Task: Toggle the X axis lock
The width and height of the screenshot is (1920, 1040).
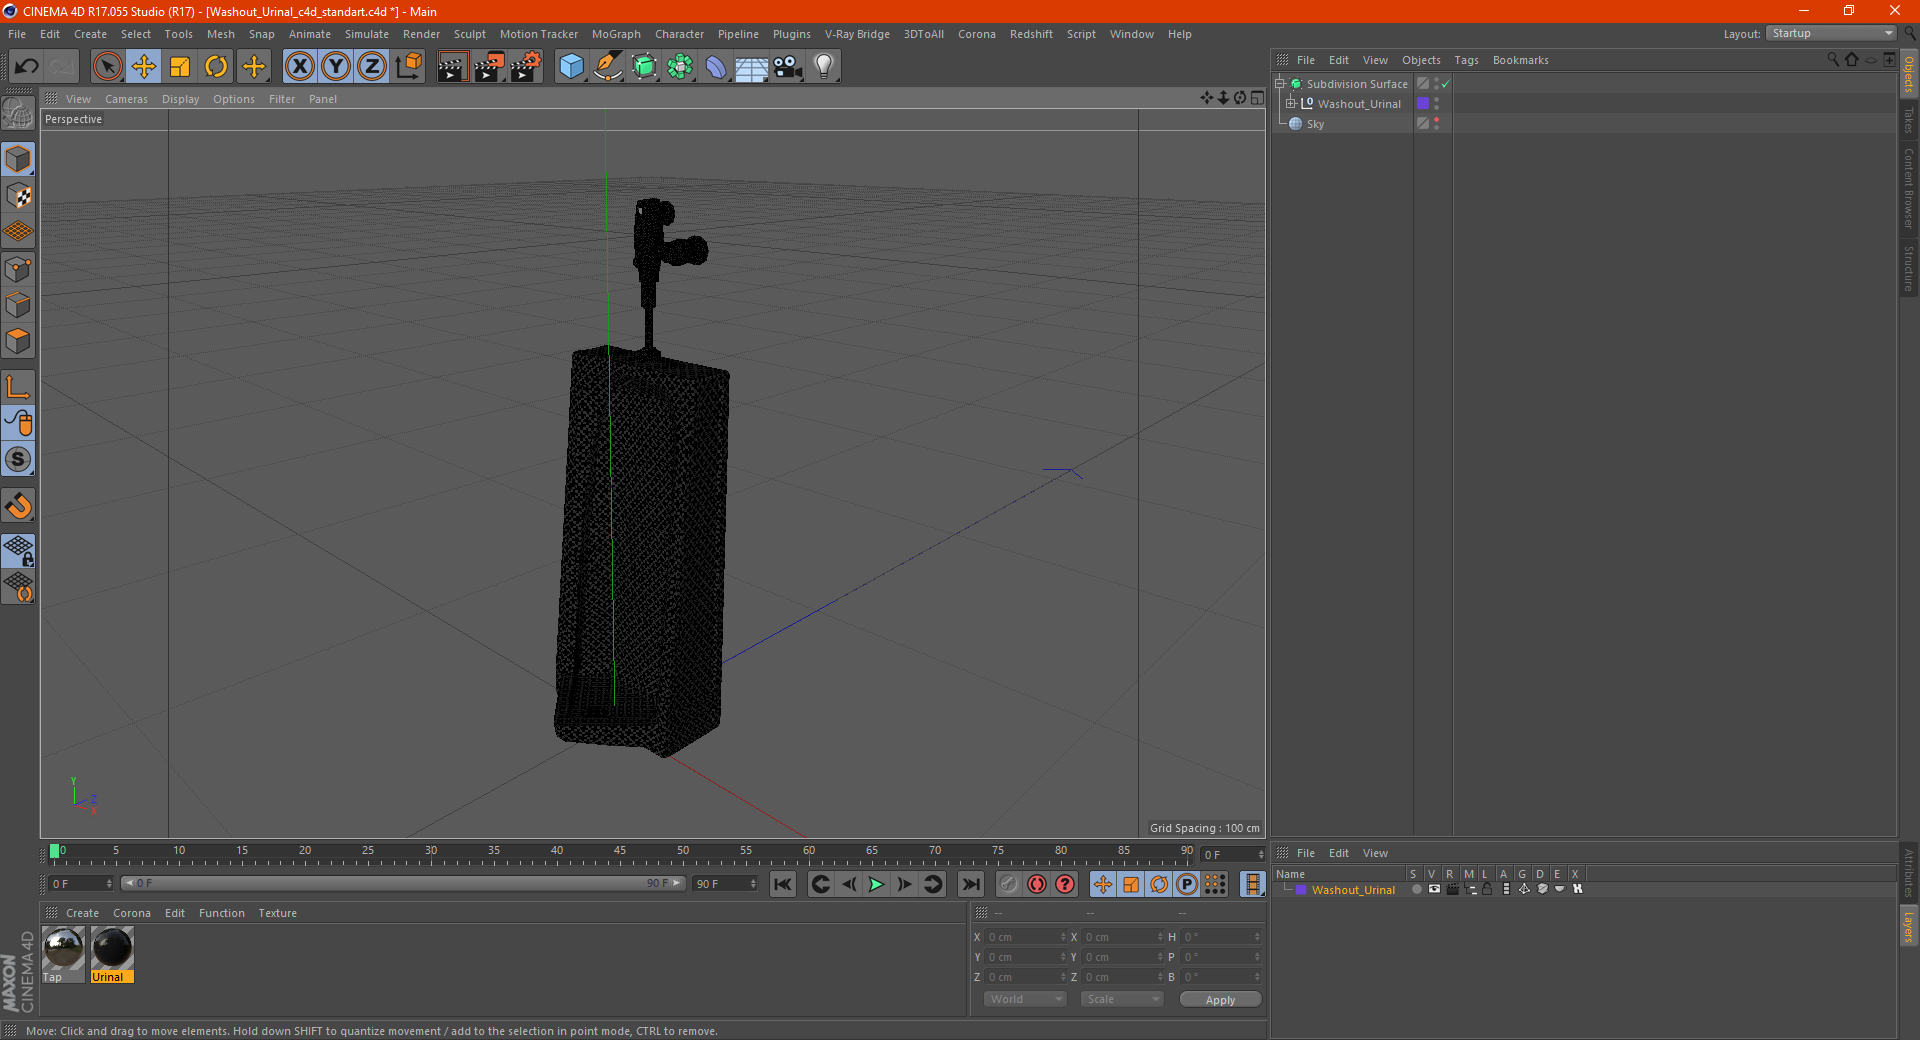Action: tap(299, 67)
